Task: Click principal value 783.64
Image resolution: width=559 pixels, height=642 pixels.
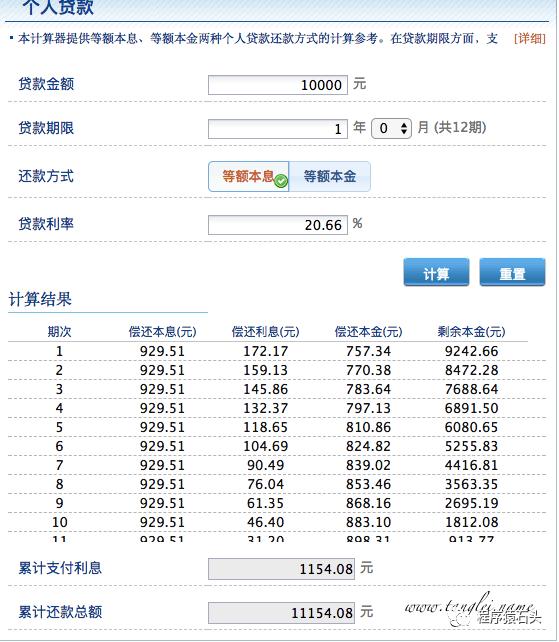Action: (369, 389)
